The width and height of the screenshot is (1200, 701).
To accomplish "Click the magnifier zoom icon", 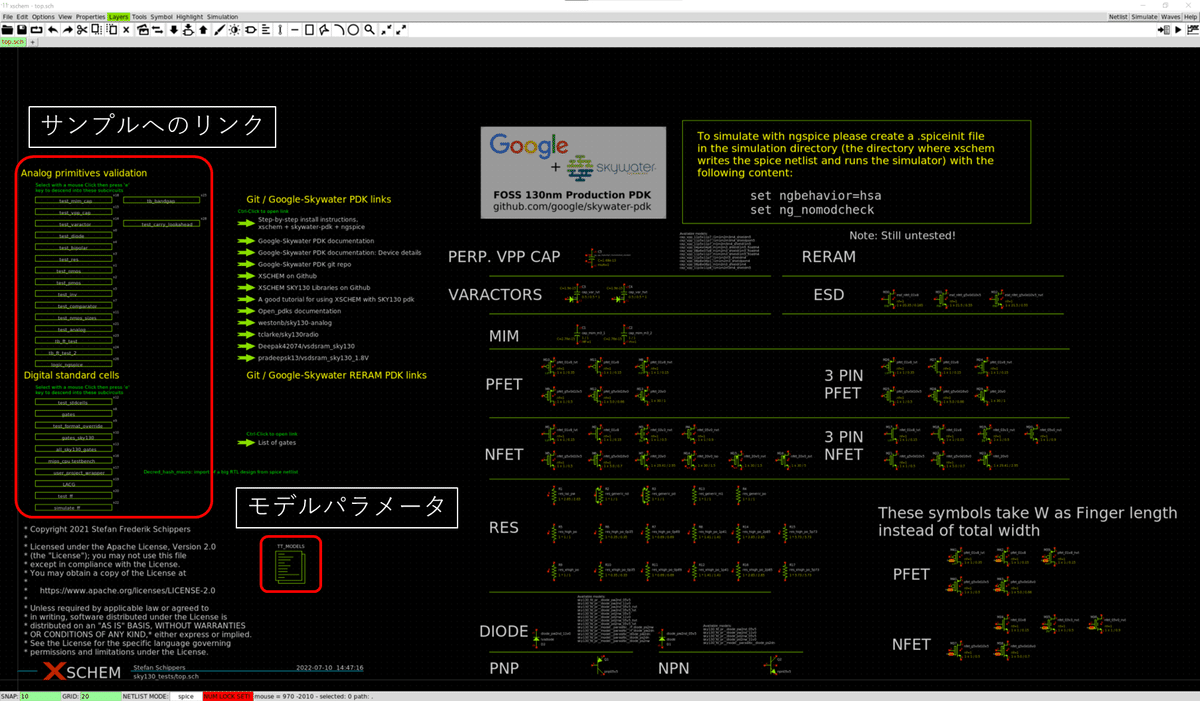I will click(x=369, y=30).
